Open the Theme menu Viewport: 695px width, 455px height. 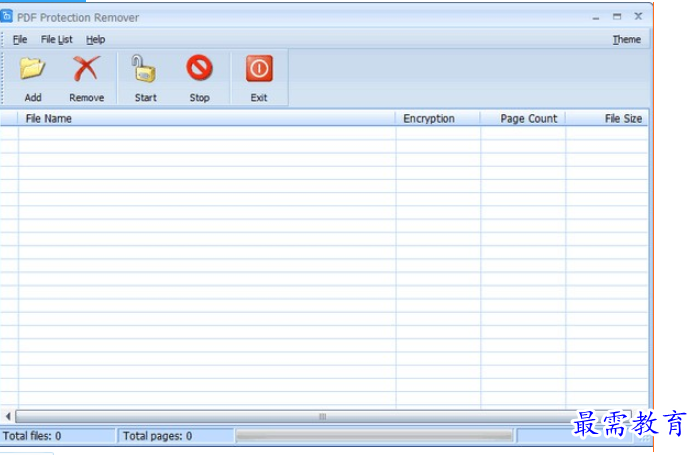(626, 39)
